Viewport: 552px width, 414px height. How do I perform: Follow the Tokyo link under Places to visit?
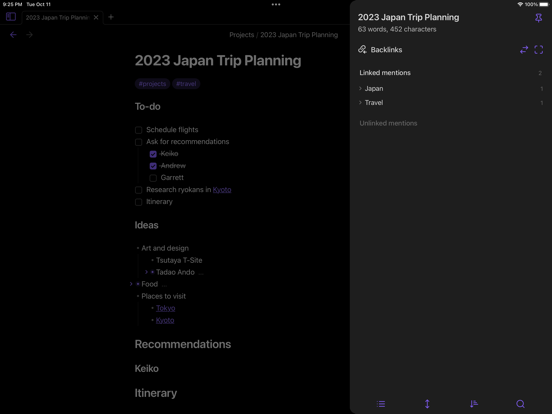pyautogui.click(x=165, y=308)
